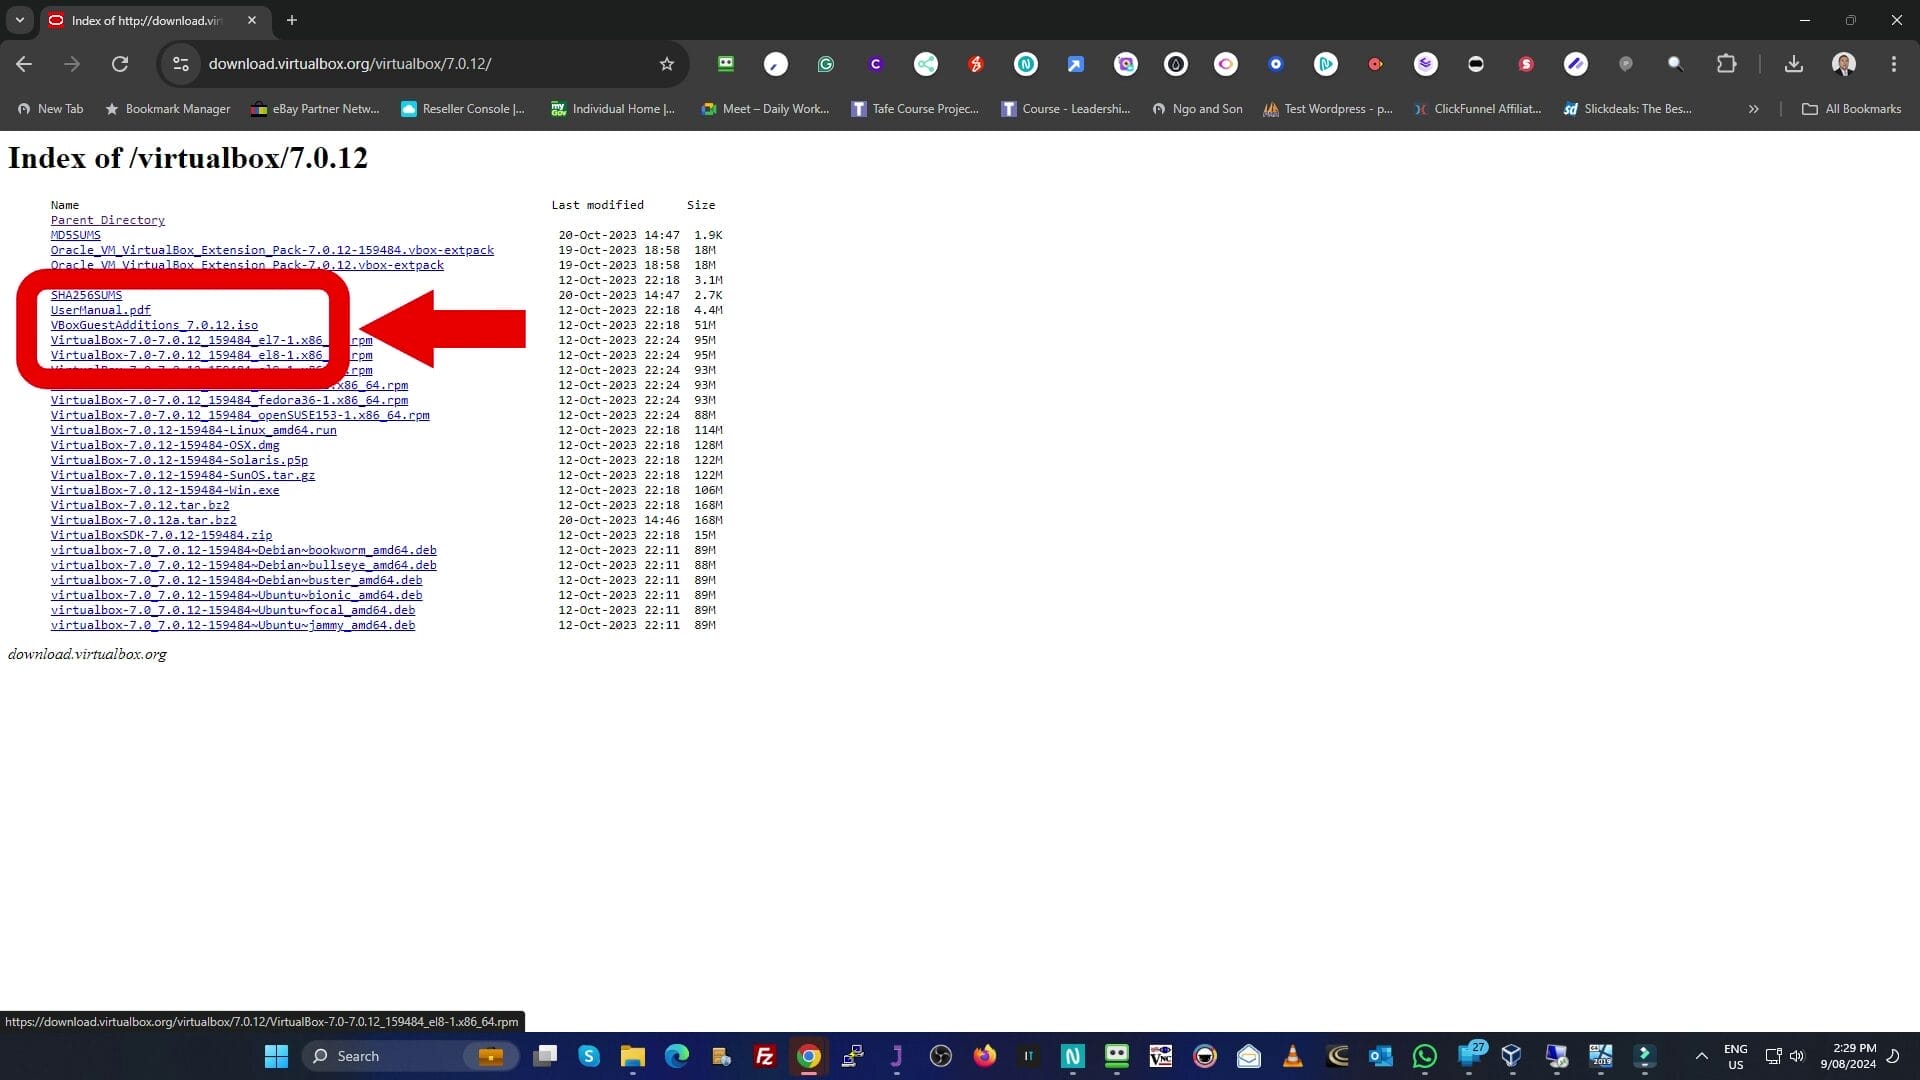
Task: Expand hidden bookmarks chevron
Action: coord(1753,109)
